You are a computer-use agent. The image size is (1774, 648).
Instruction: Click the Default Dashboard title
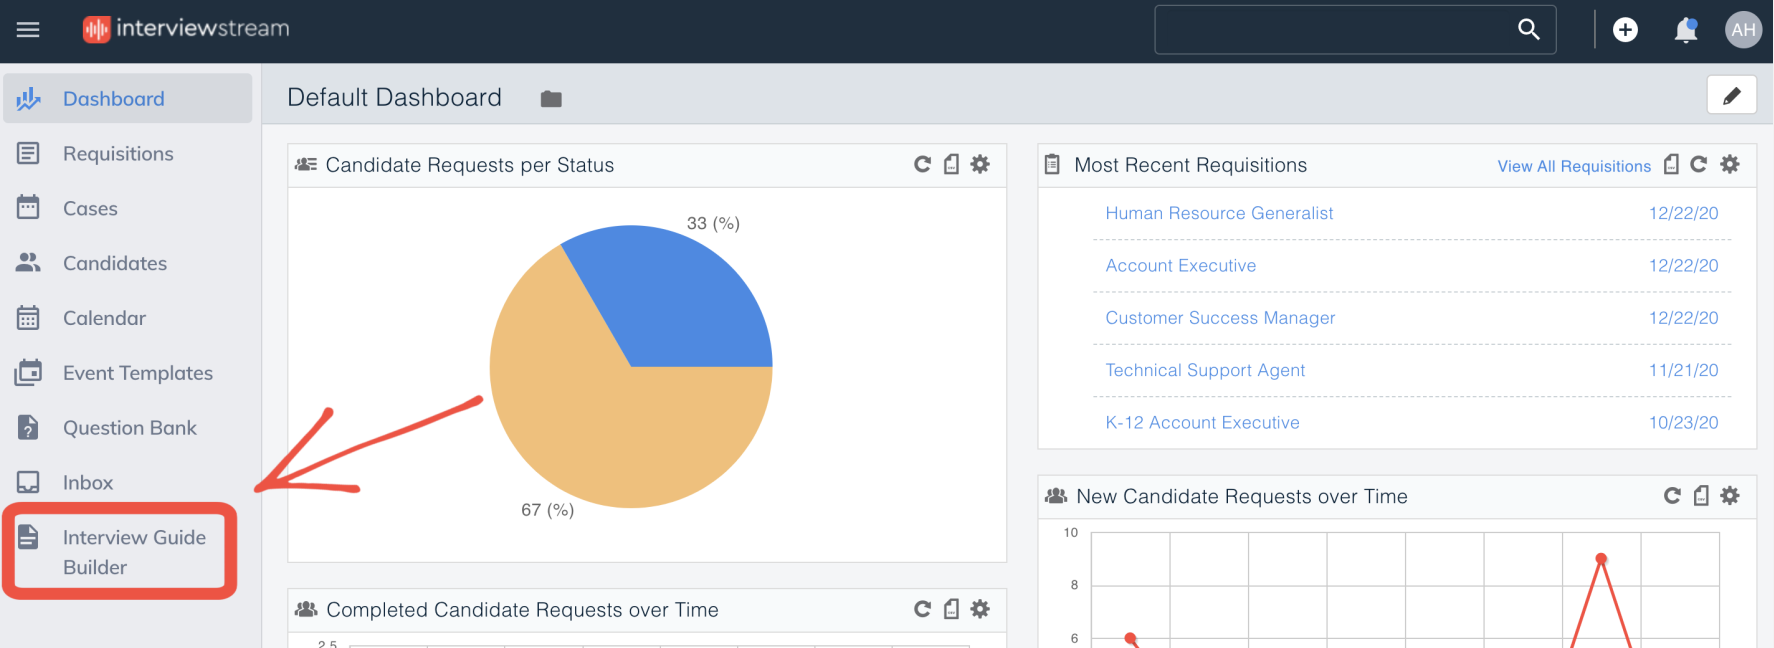(394, 97)
